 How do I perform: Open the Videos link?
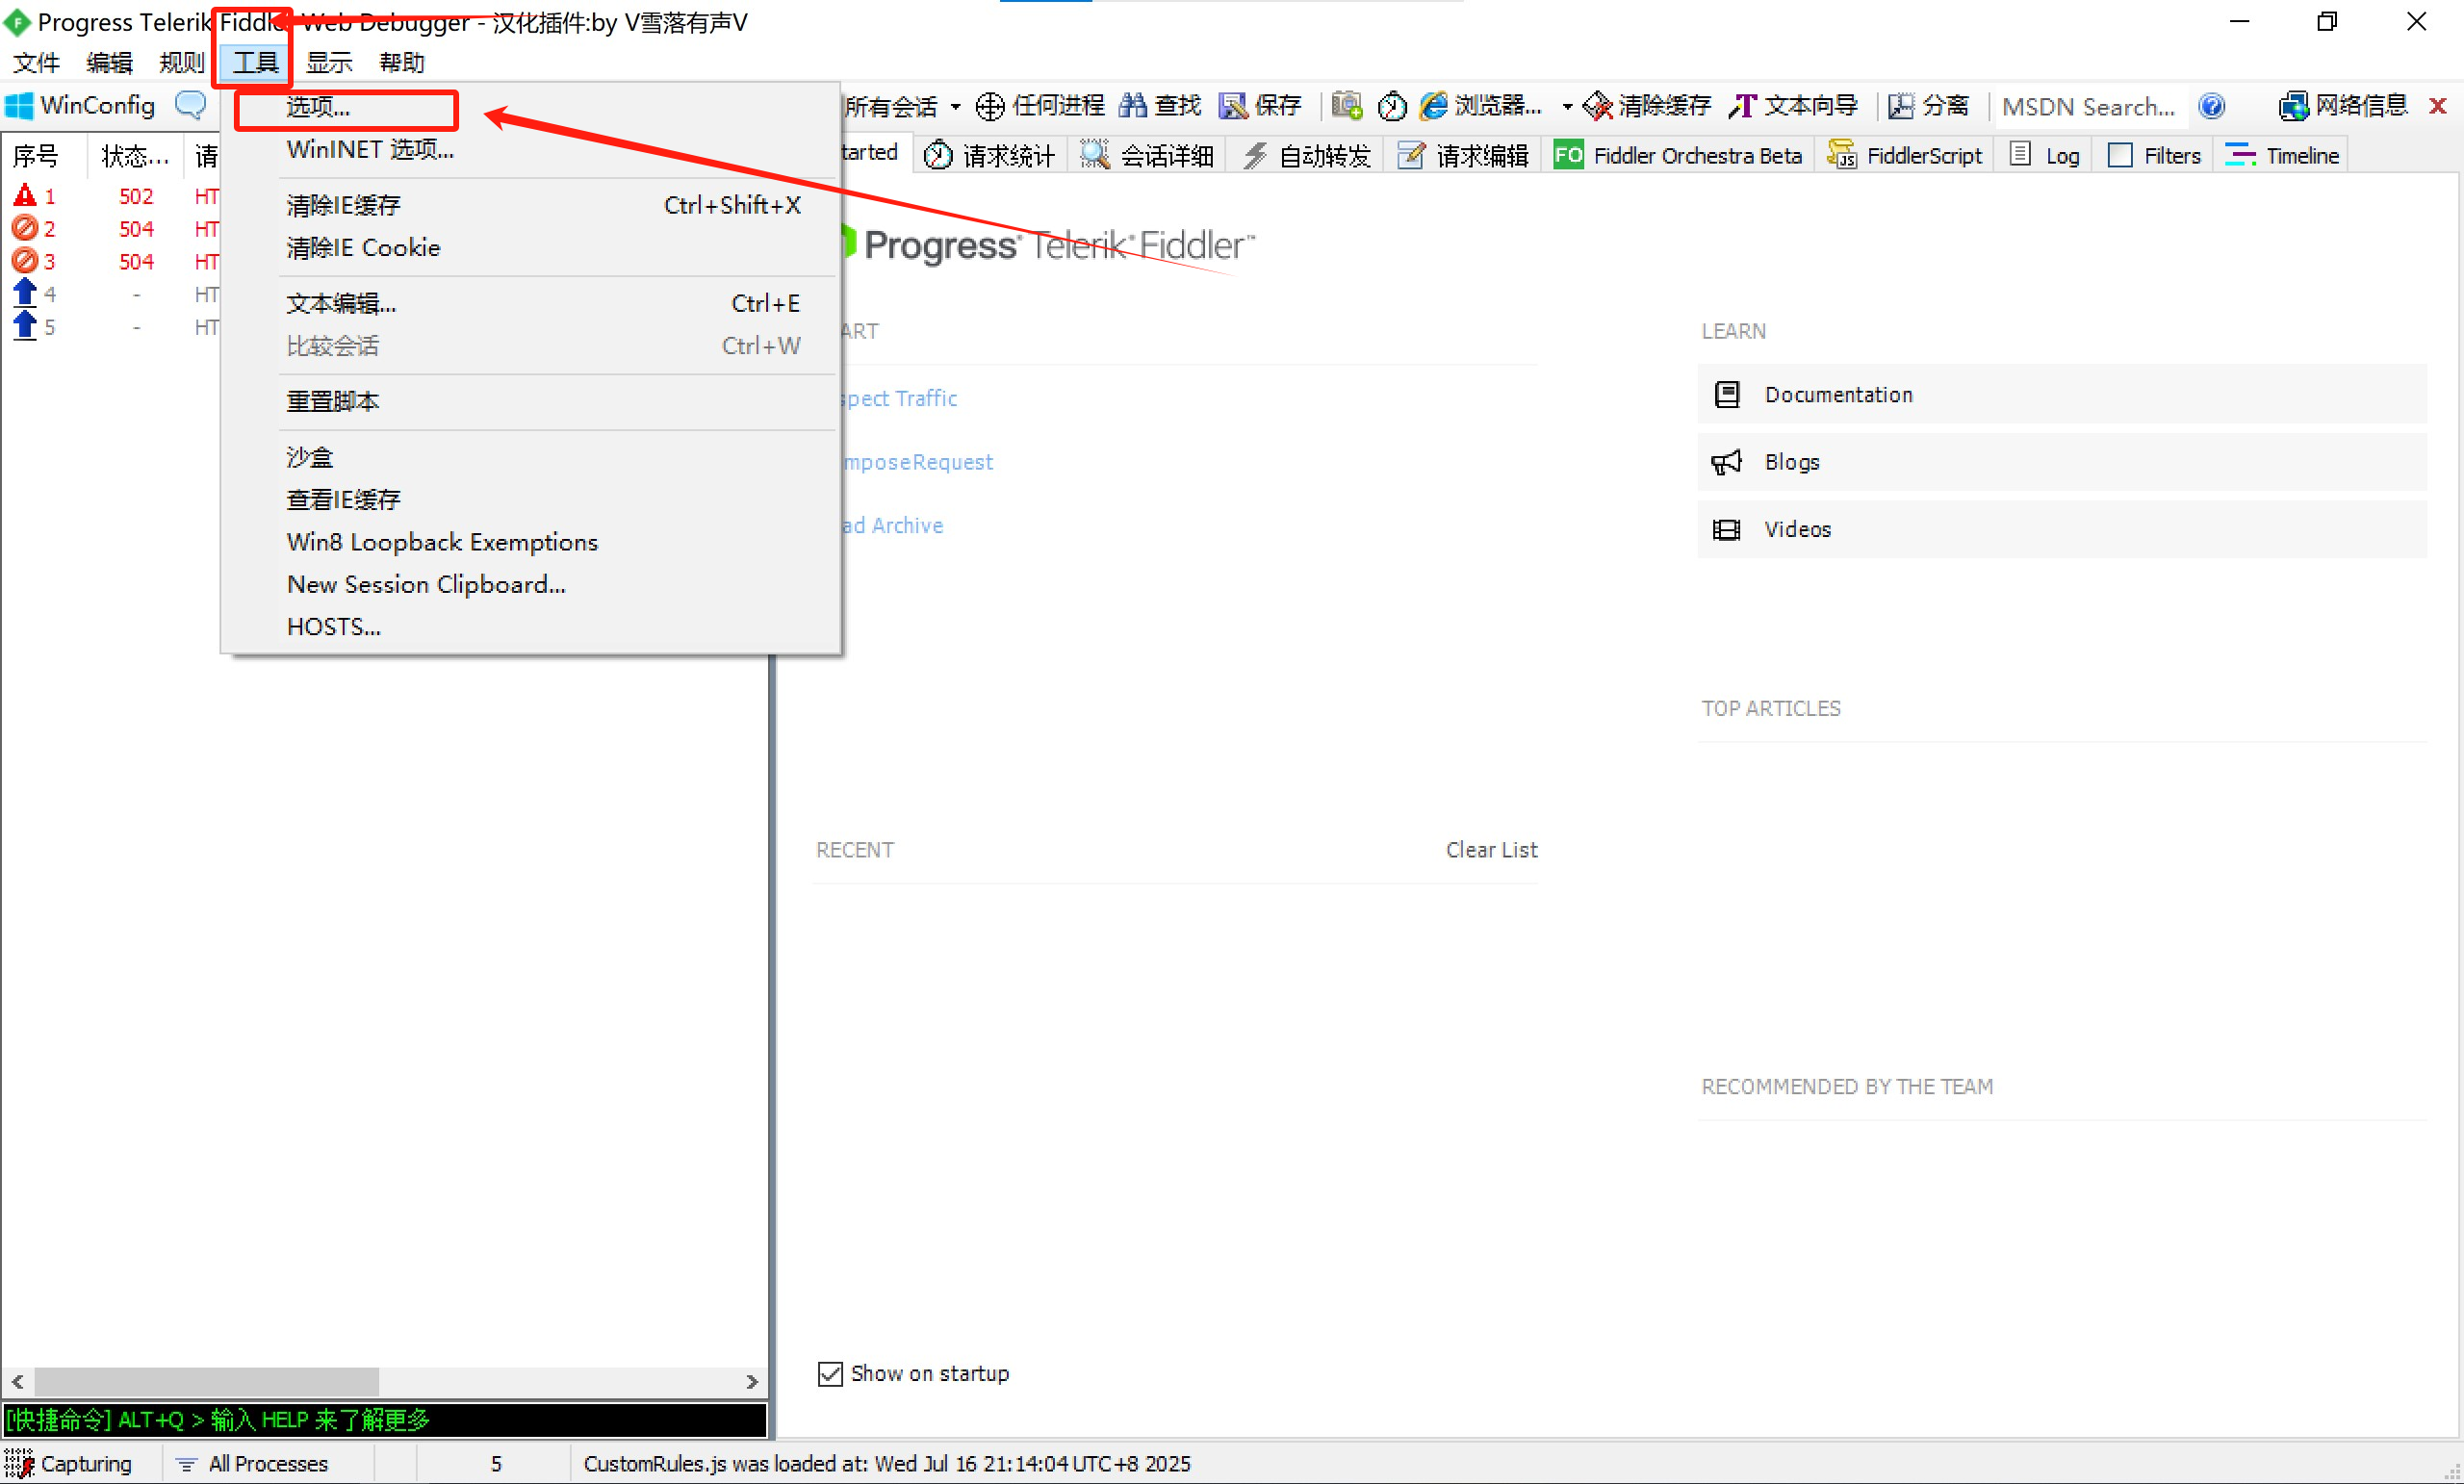click(x=2062, y=529)
